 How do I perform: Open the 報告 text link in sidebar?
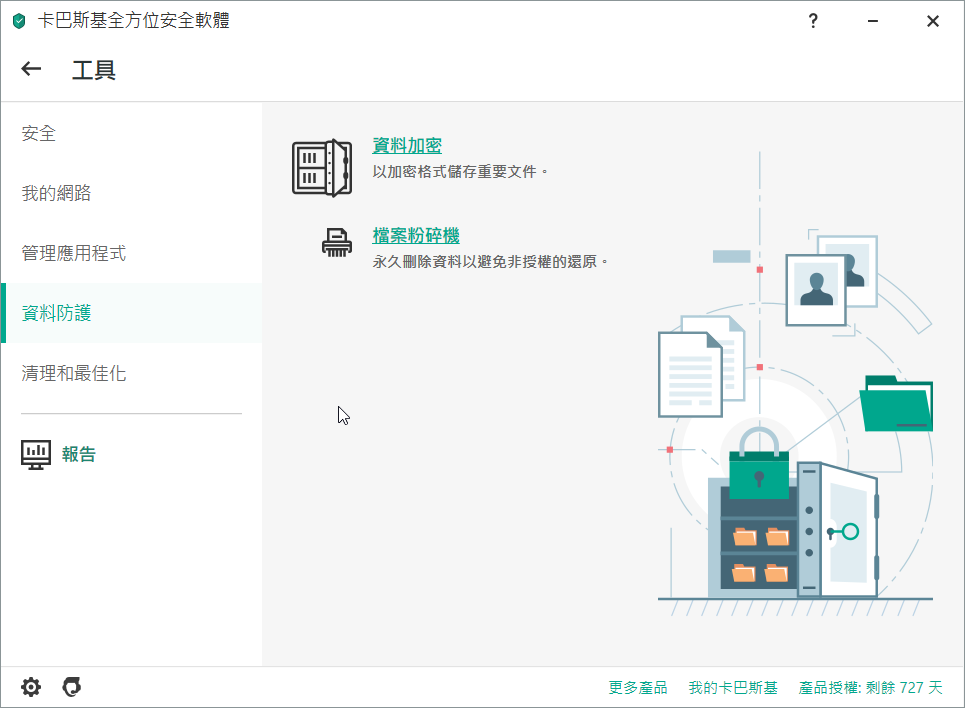click(x=79, y=455)
